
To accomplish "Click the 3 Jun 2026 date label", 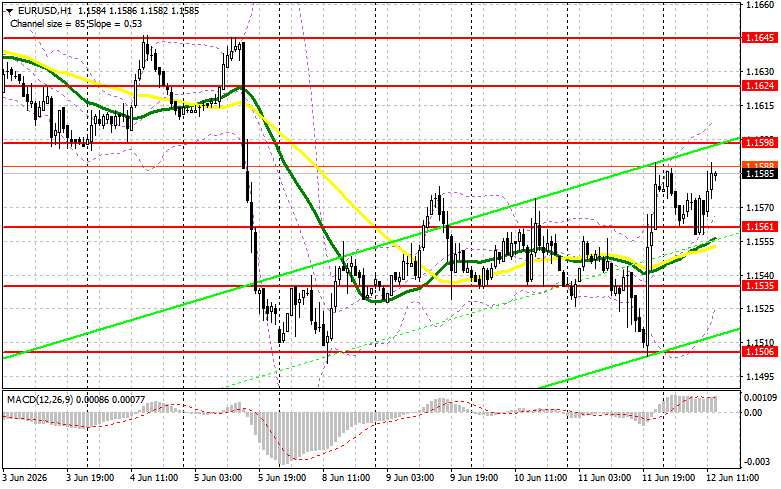I will click(x=25, y=478).
